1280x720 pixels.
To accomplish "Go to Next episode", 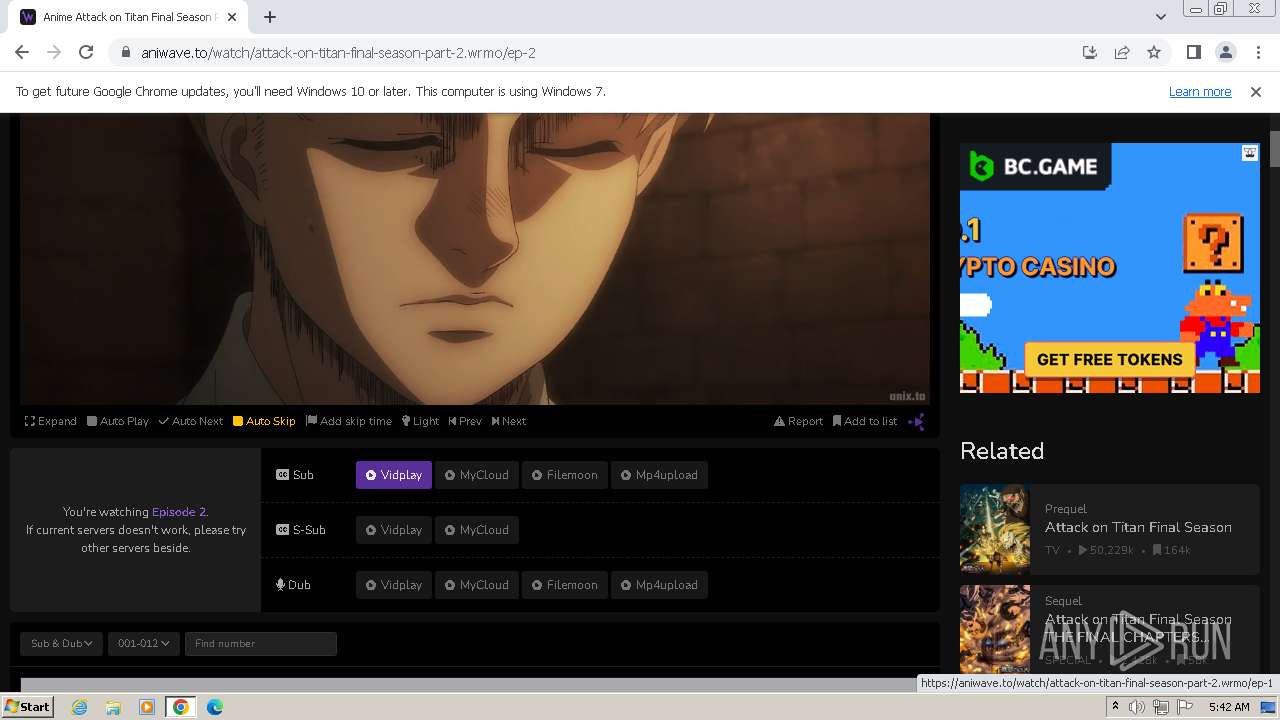I will pyautogui.click(x=509, y=421).
